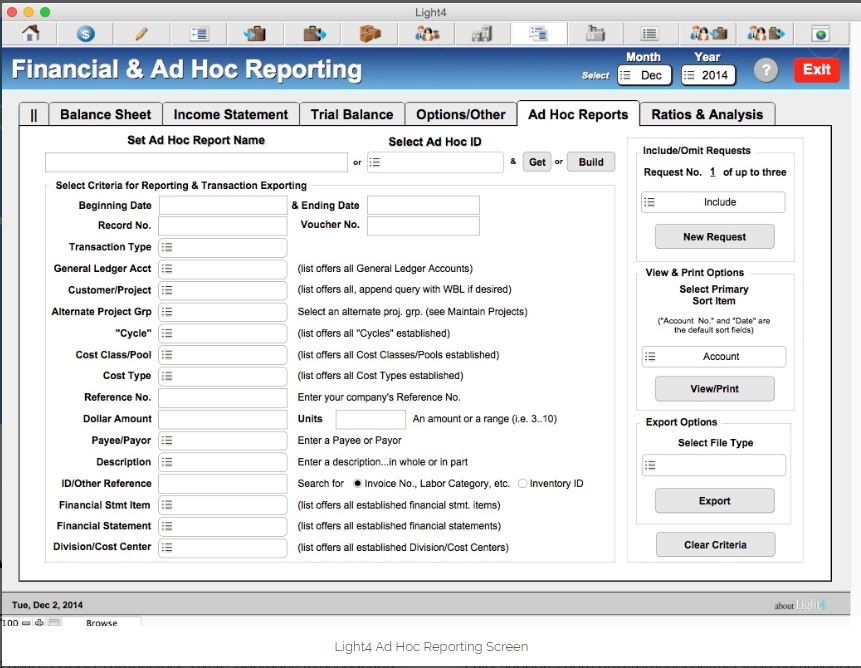
Task: Click the red Exit button
Action: coord(816,70)
